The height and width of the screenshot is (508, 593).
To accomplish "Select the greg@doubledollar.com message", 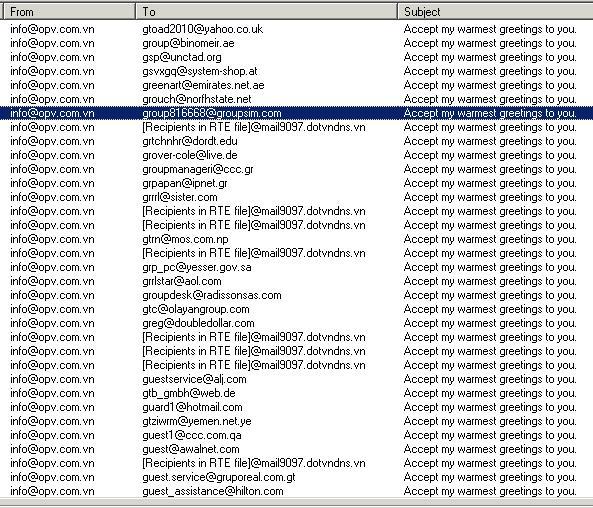I will pos(296,323).
